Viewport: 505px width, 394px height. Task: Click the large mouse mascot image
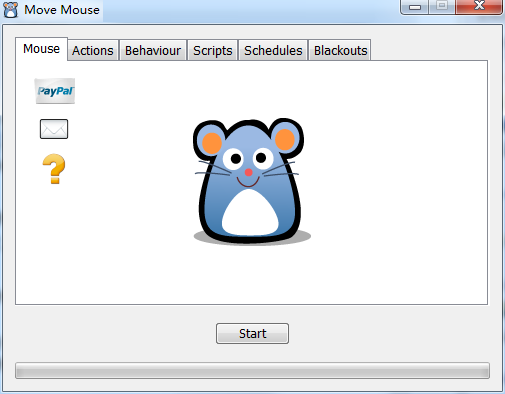point(252,182)
